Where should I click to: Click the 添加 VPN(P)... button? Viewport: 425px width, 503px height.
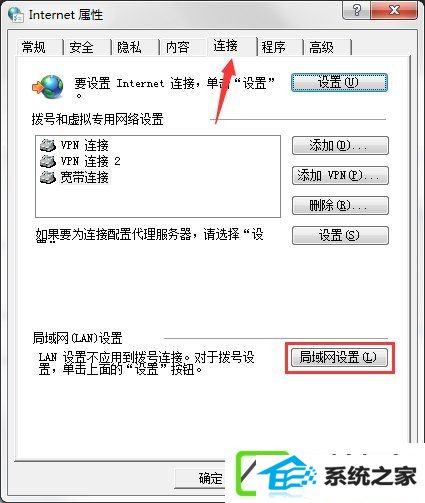(340, 175)
